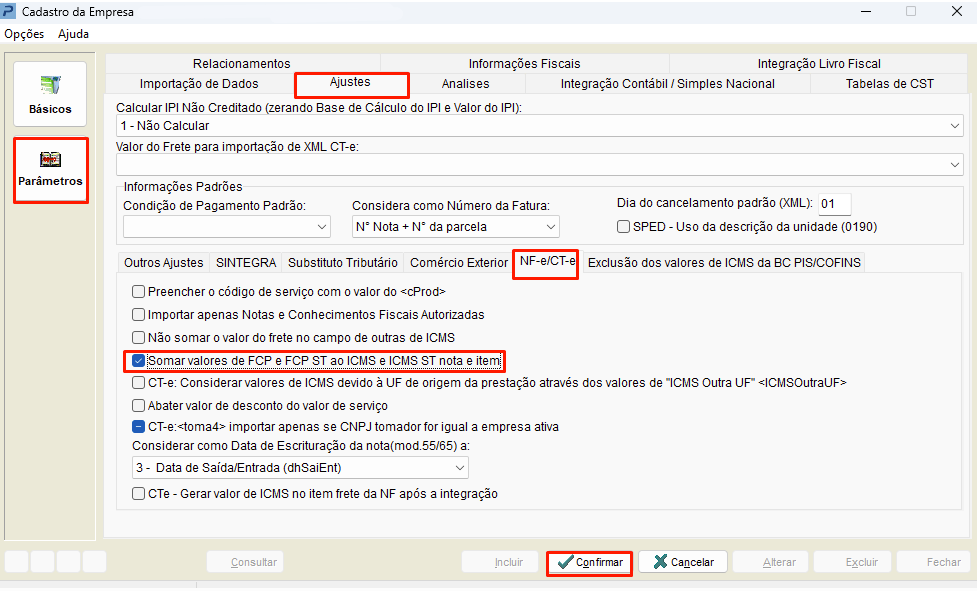Viewport: 977px width, 591px height.
Task: Toggle CT-e toma4 importar CNPJ tomador checkbox
Action: point(138,427)
